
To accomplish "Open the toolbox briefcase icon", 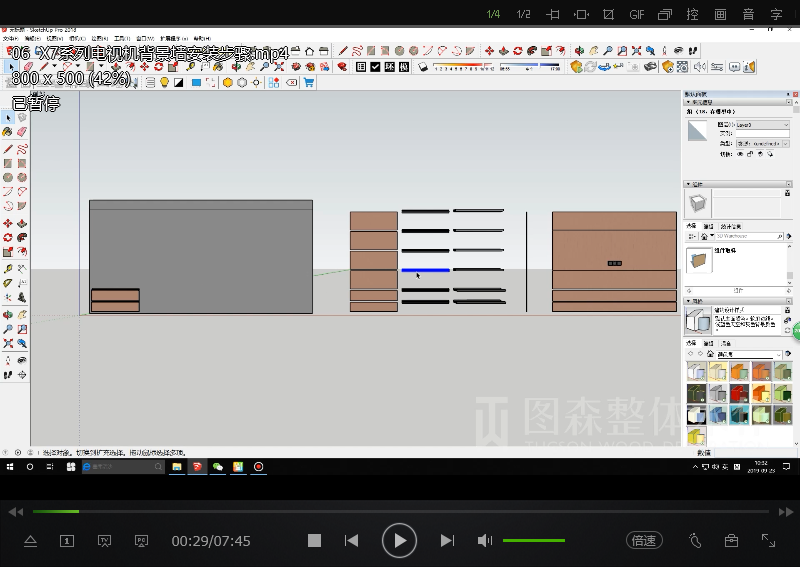I will (731, 540).
